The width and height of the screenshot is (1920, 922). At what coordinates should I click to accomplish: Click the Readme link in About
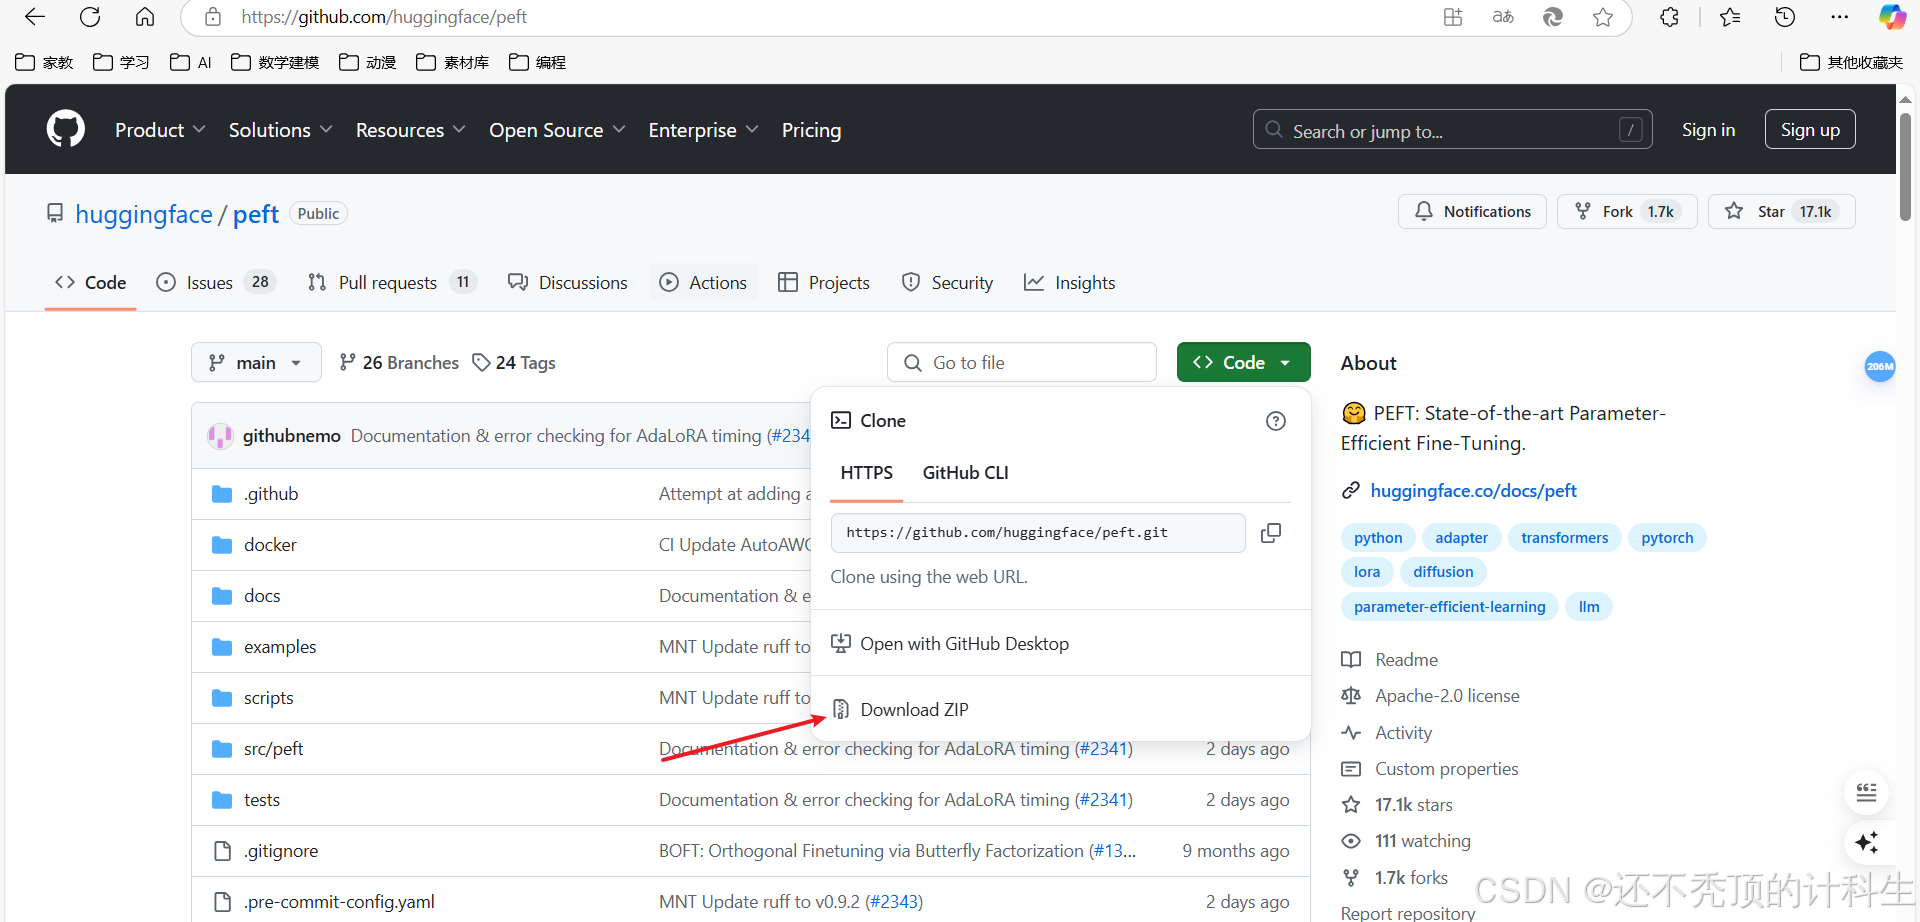[1406, 660]
